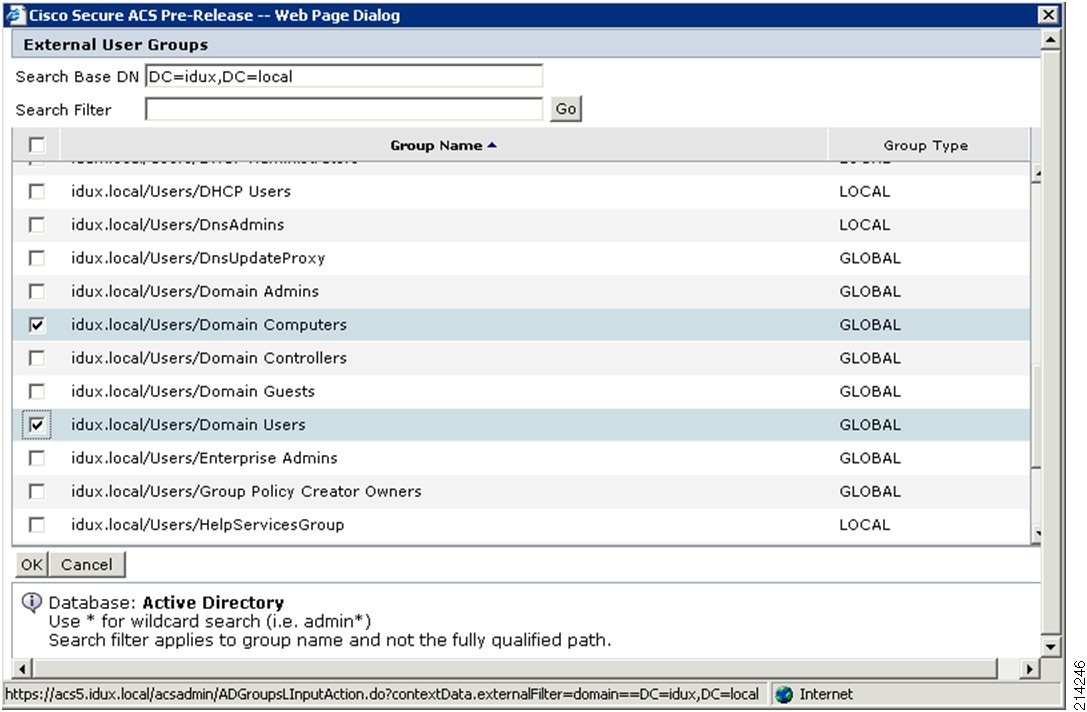Click the GLOBAL type cell for Enterprise Admins

point(870,458)
